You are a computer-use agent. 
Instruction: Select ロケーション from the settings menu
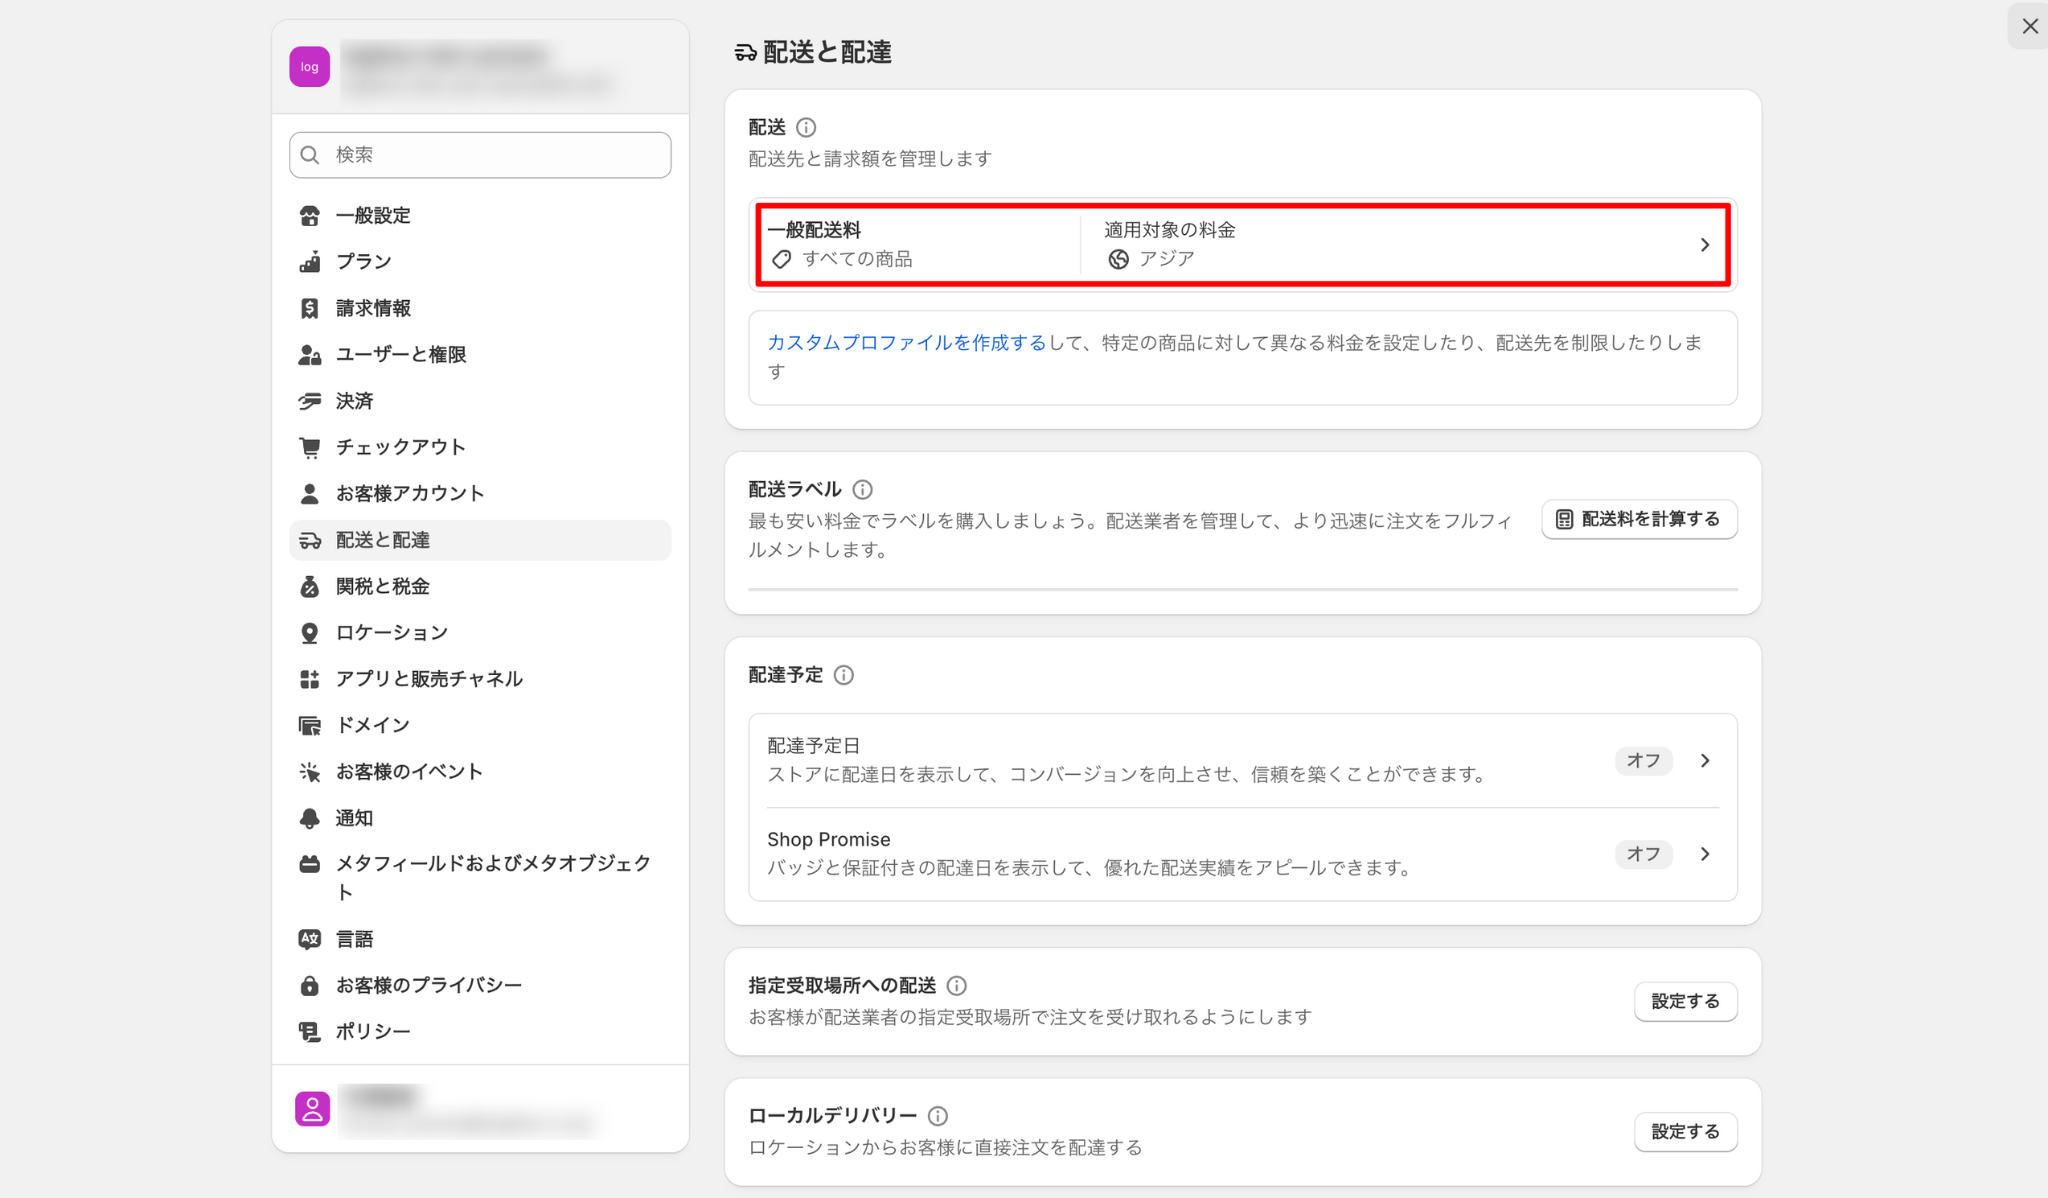tap(391, 632)
